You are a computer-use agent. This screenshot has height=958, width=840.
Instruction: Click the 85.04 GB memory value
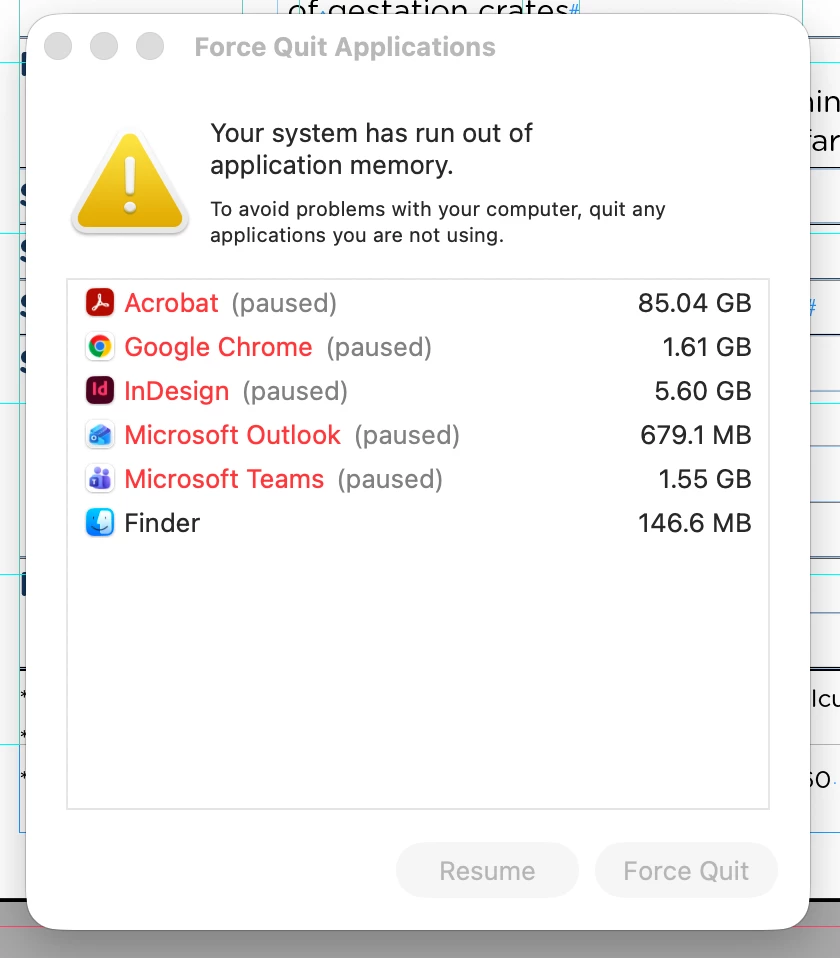click(694, 303)
